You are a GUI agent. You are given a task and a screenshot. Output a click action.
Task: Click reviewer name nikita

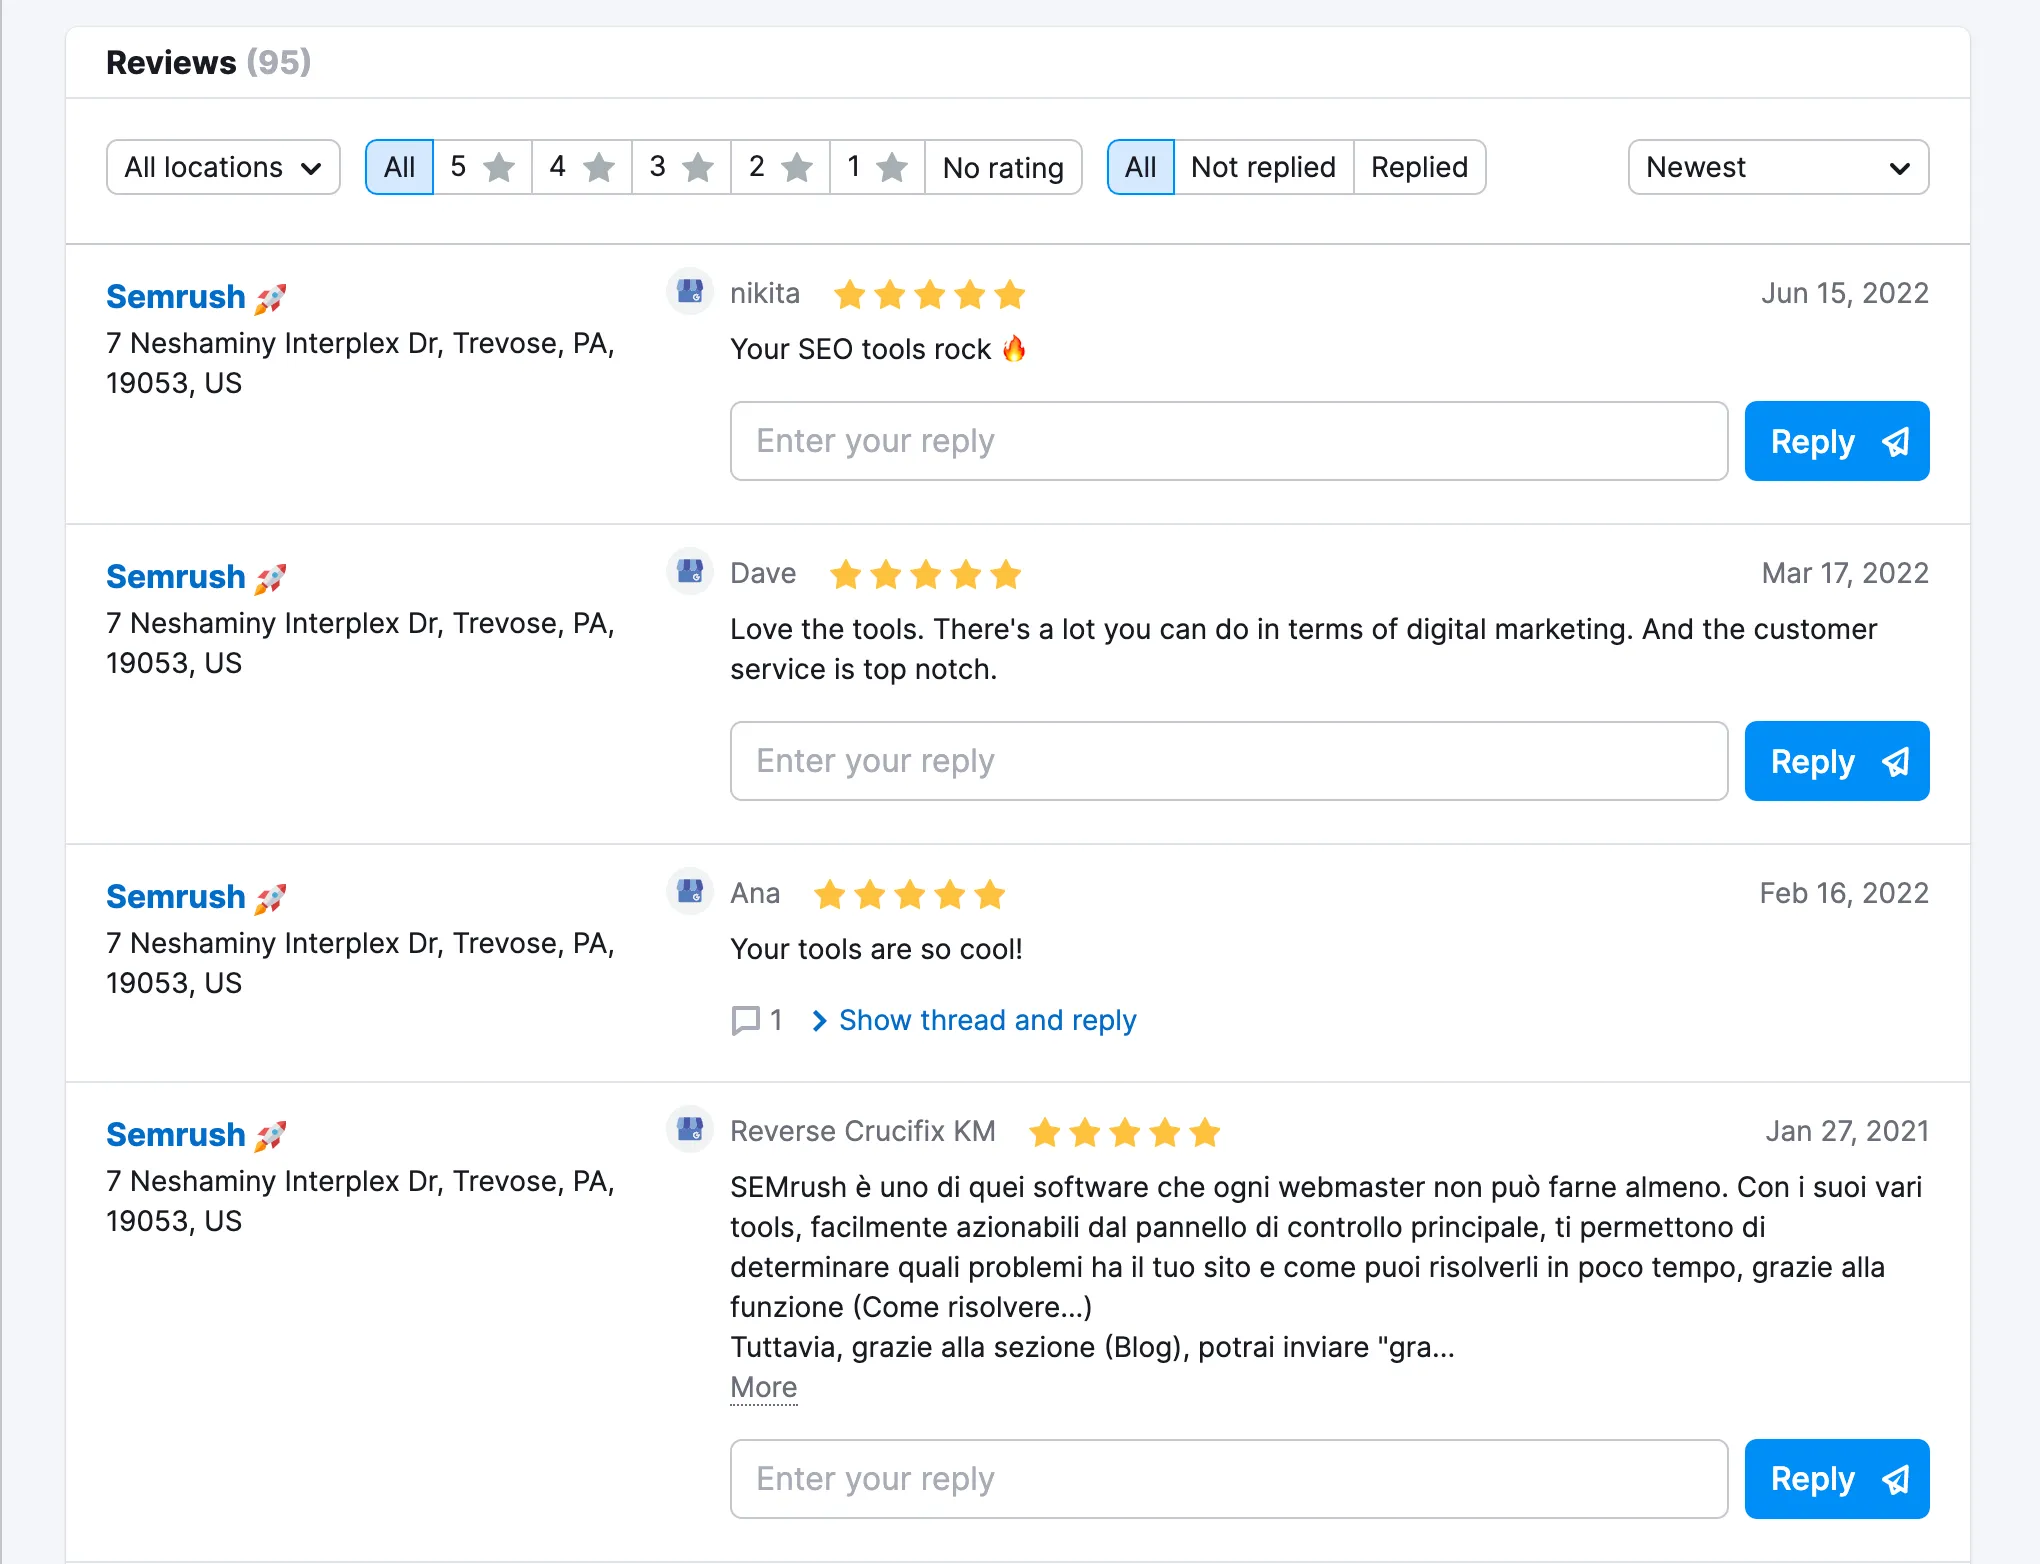pos(765,293)
